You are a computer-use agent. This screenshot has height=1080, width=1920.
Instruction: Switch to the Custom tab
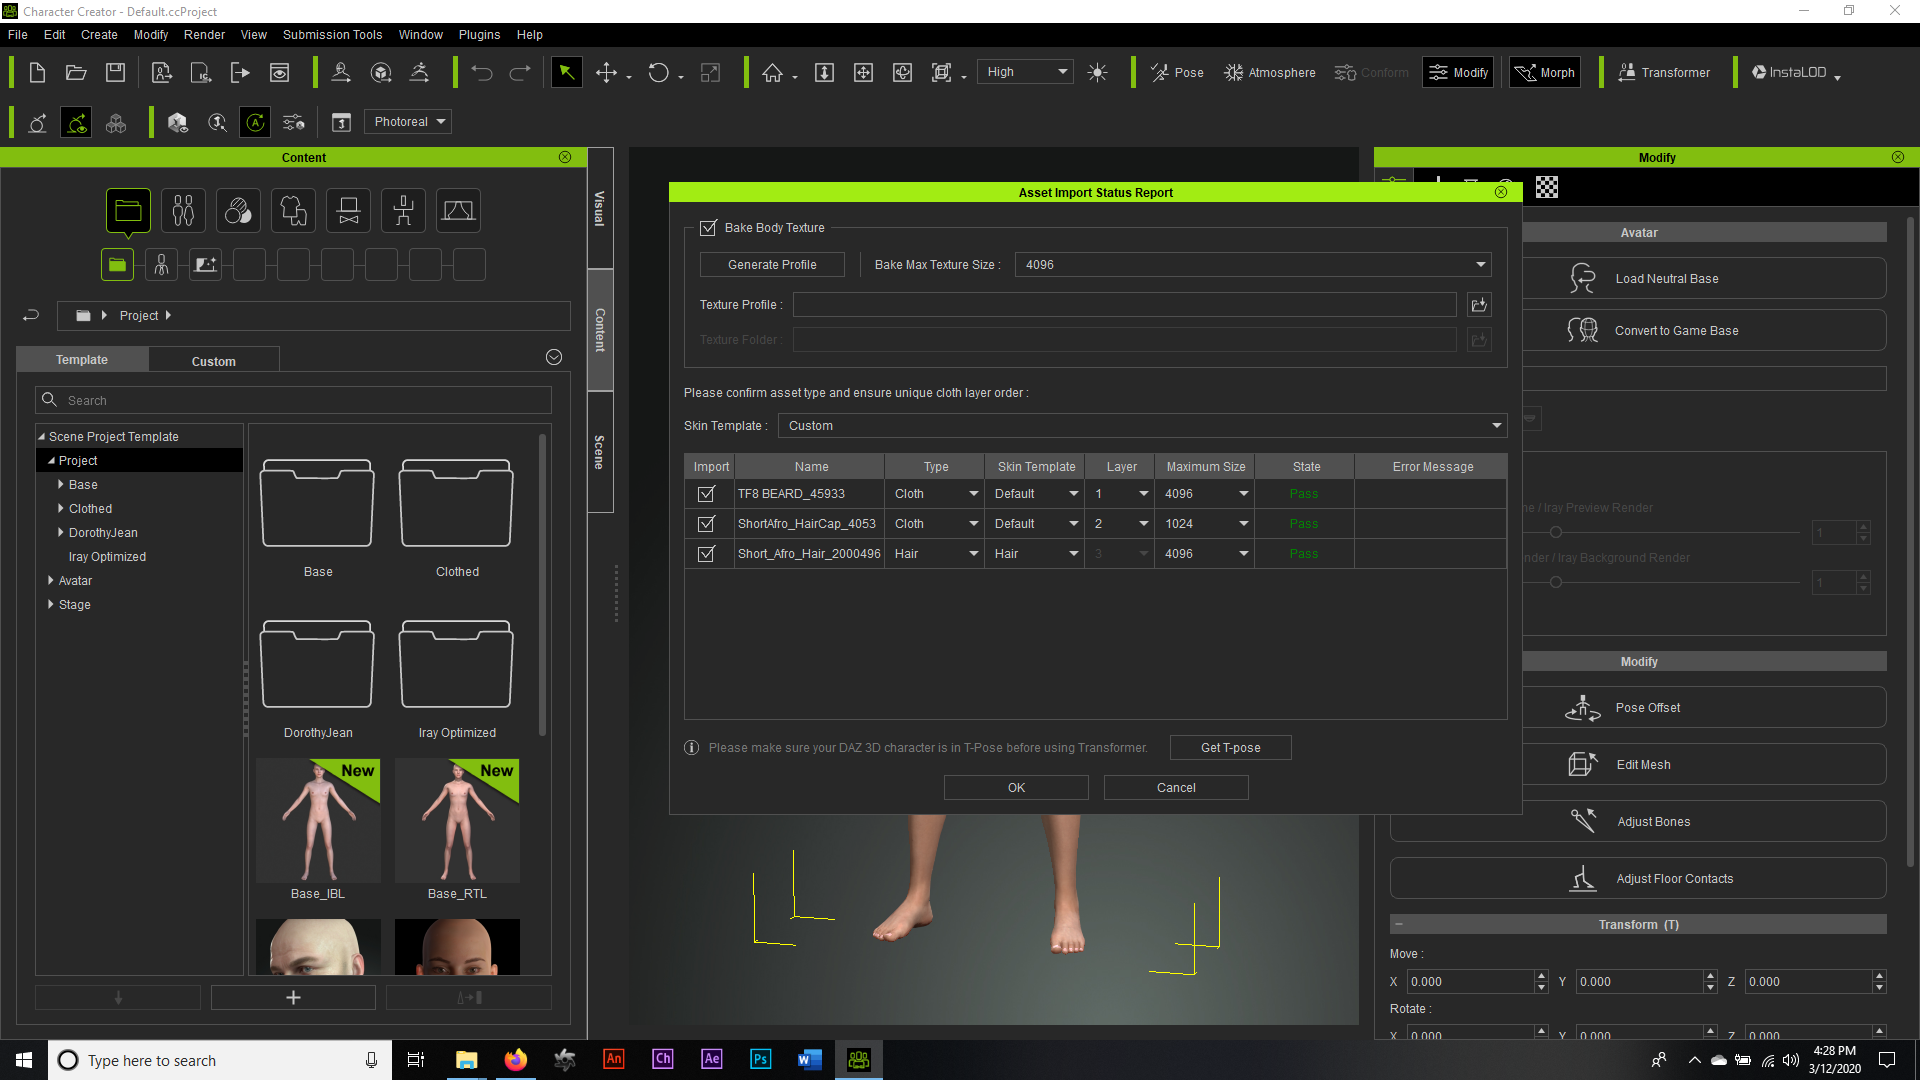tap(214, 361)
